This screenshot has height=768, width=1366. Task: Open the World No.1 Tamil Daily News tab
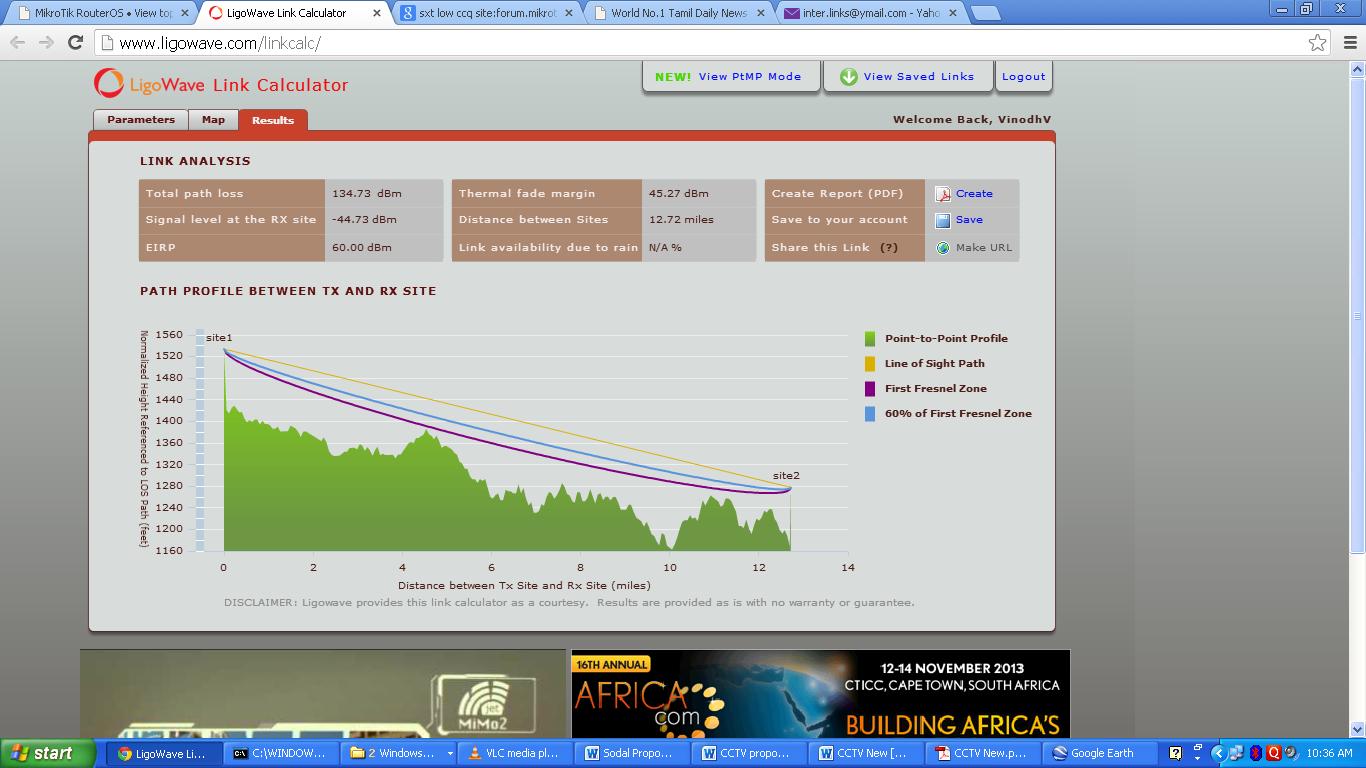click(680, 13)
